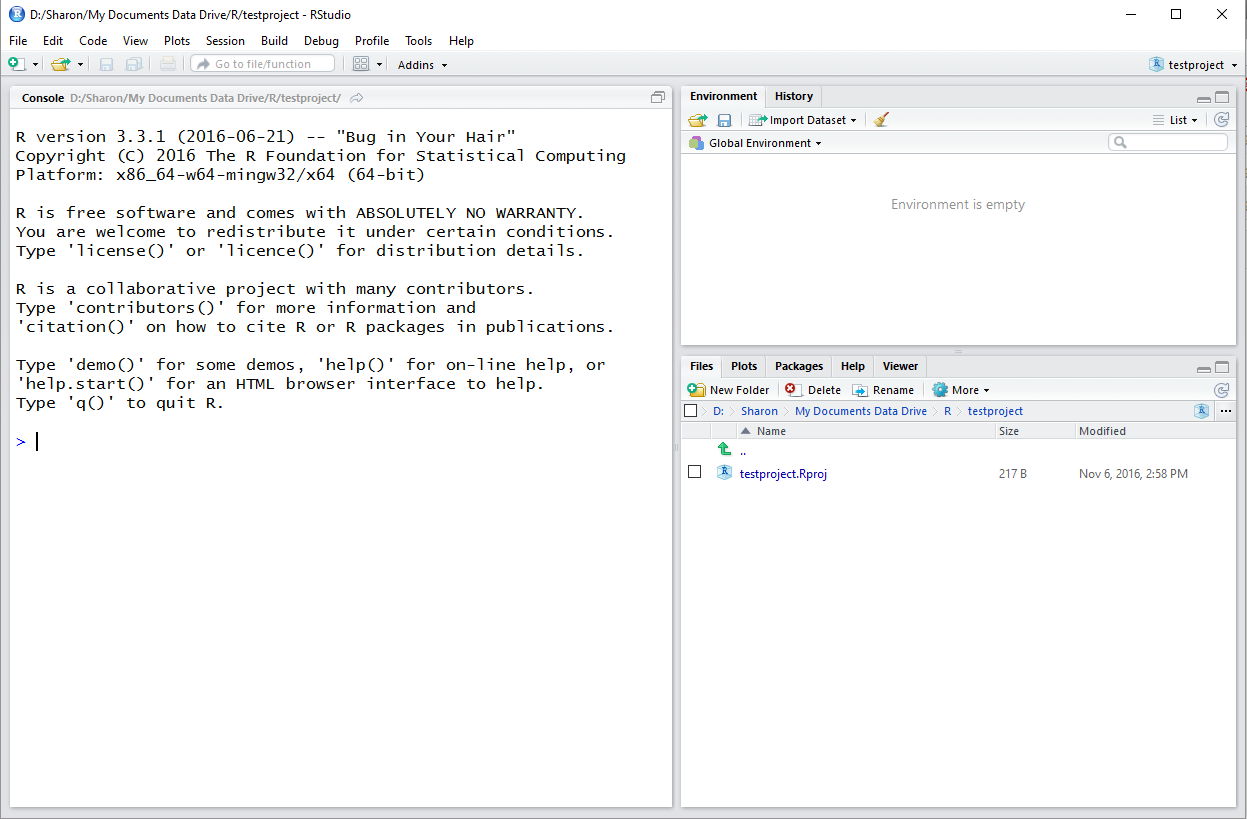Screen dimensions: 1247x819
Task: Click the Sharon breadcrumb link
Action: 759,411
